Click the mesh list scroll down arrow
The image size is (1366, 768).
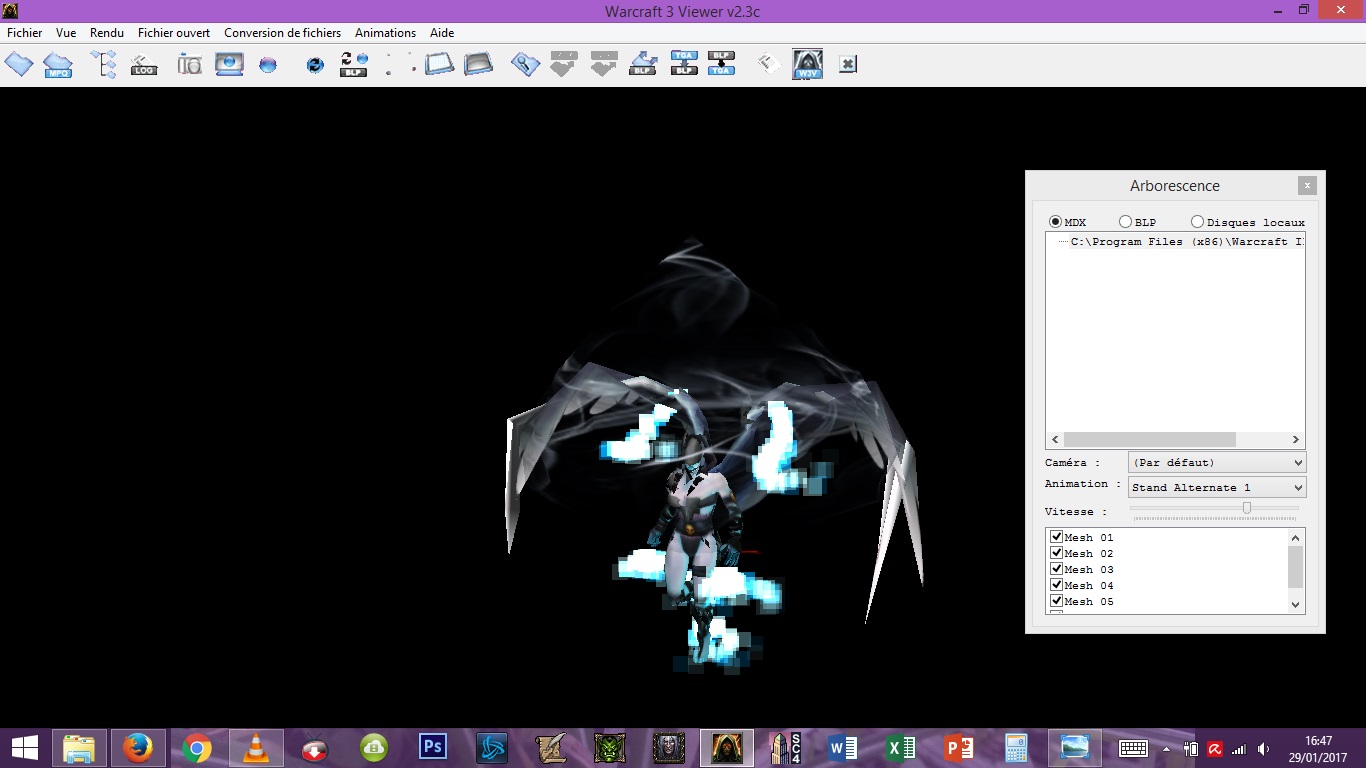click(x=1296, y=604)
